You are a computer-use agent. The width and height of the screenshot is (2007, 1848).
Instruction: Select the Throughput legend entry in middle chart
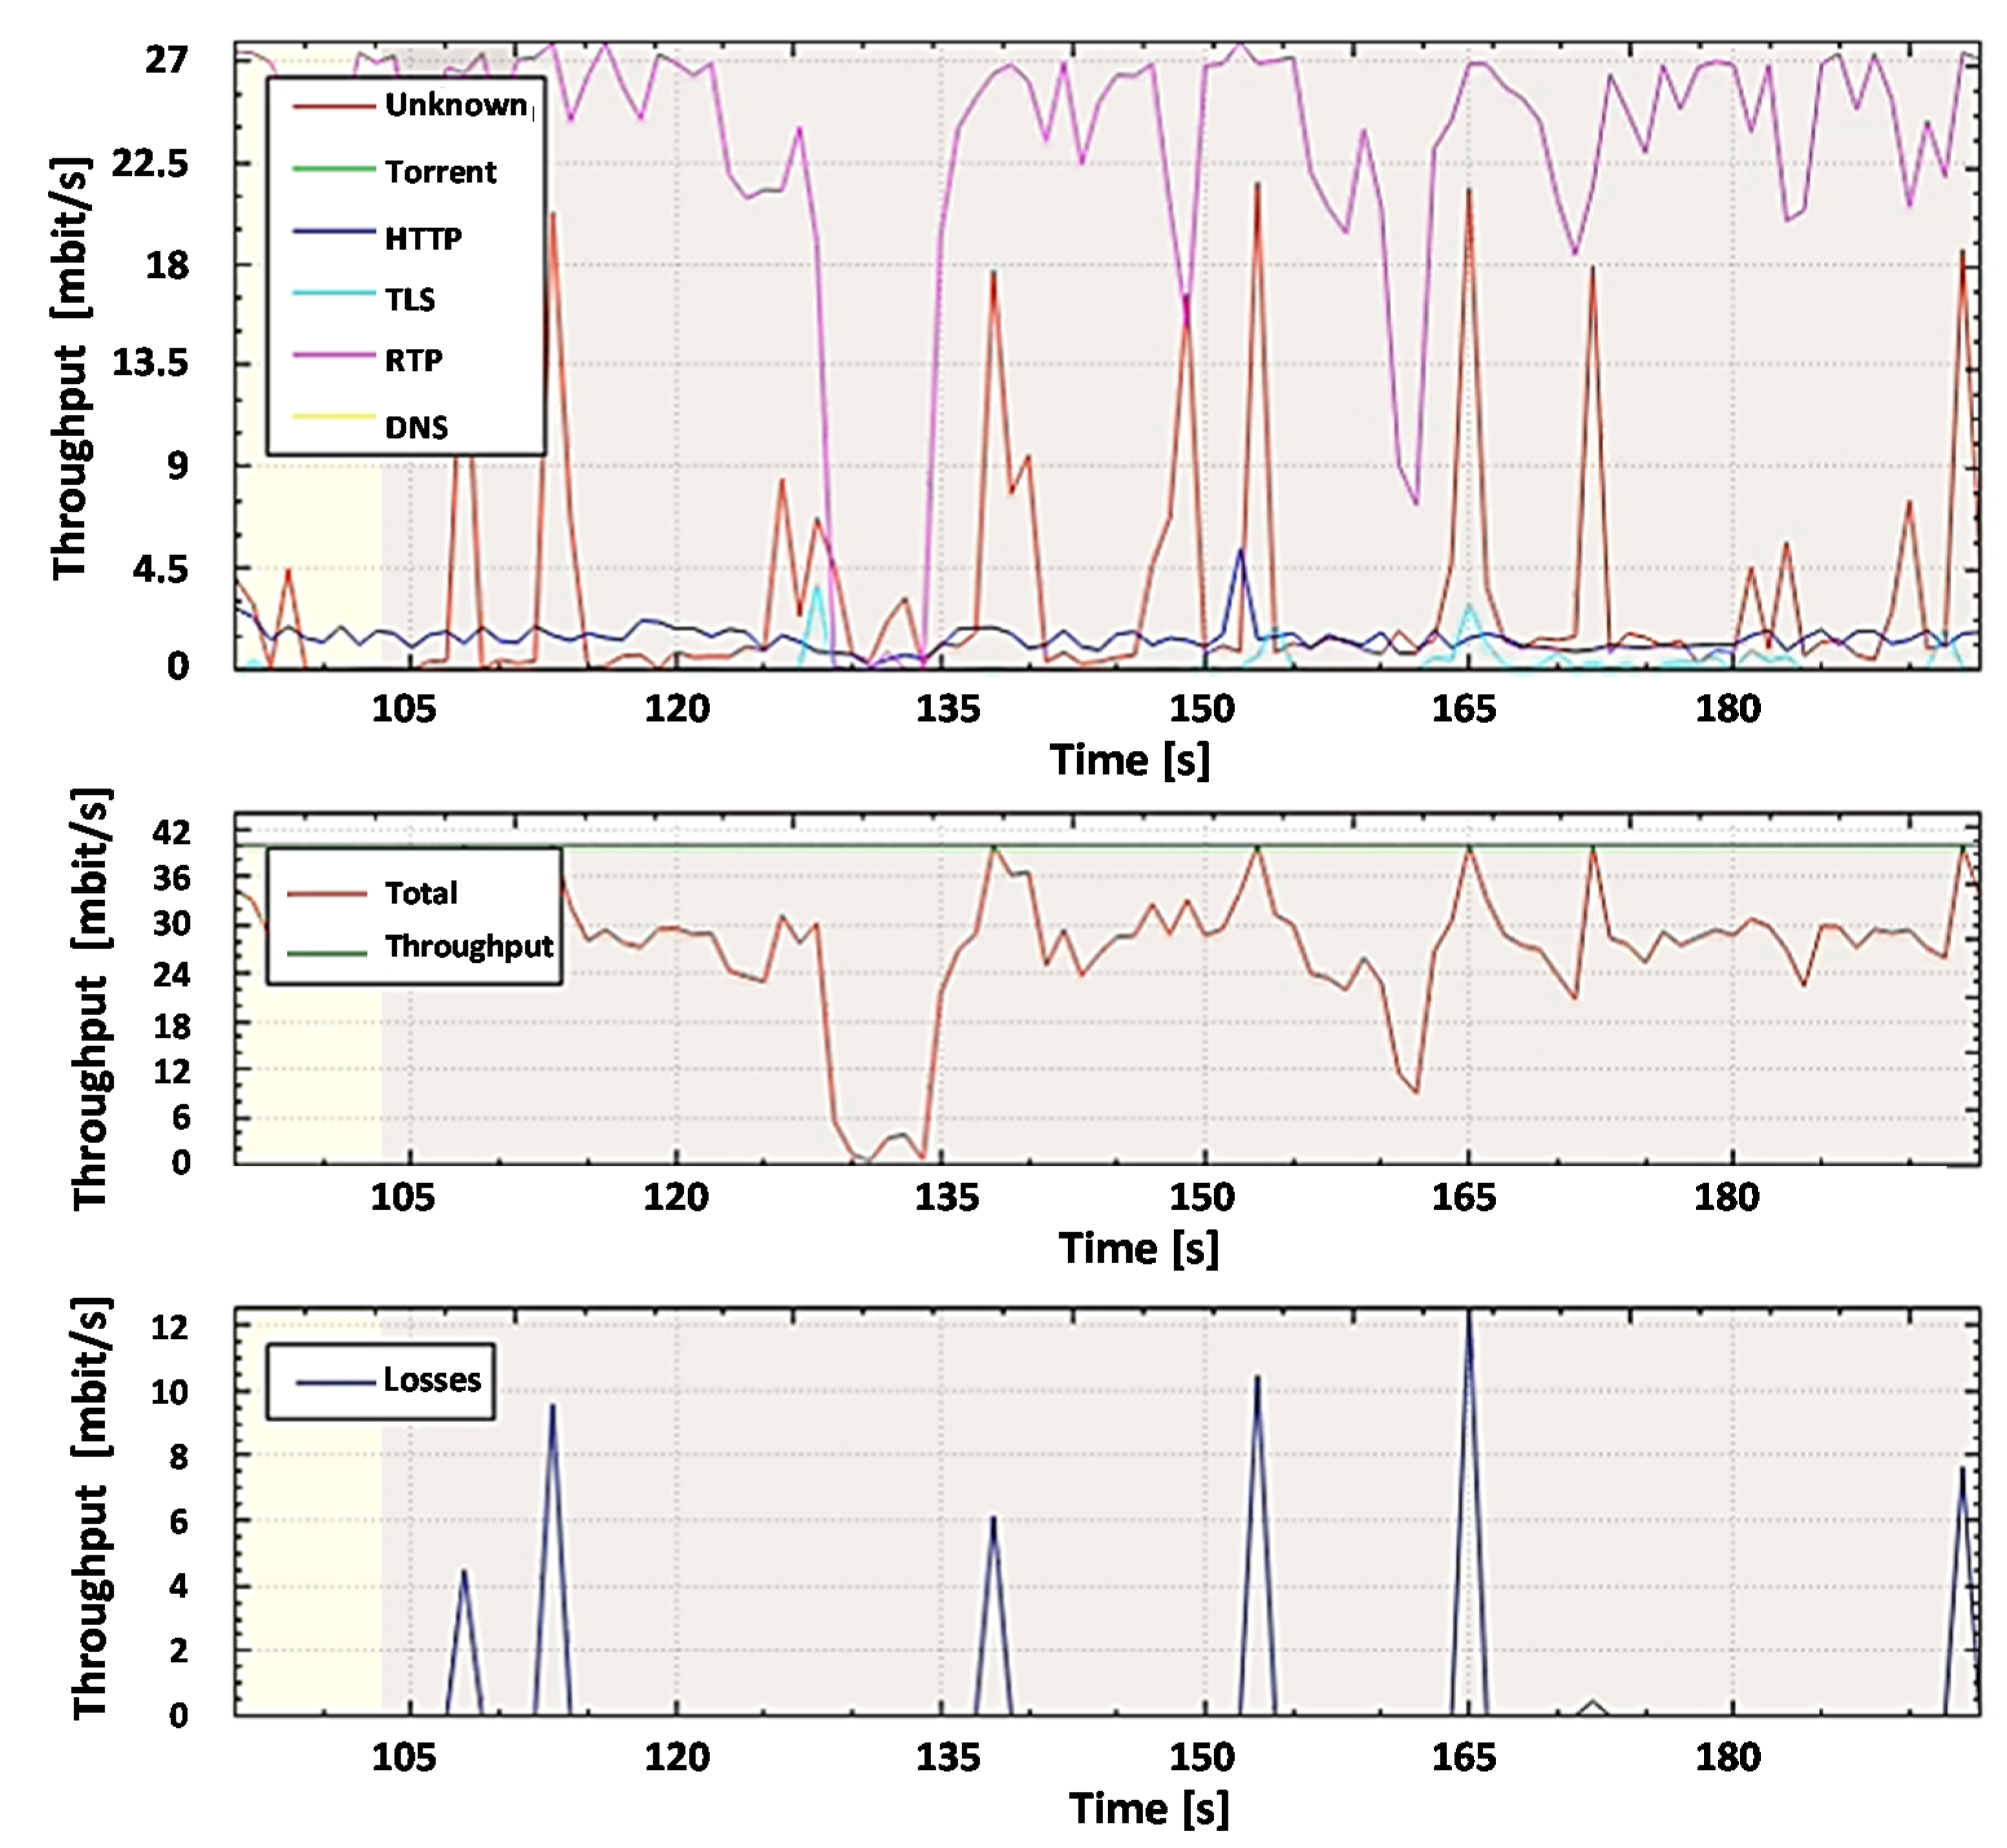click(469, 946)
